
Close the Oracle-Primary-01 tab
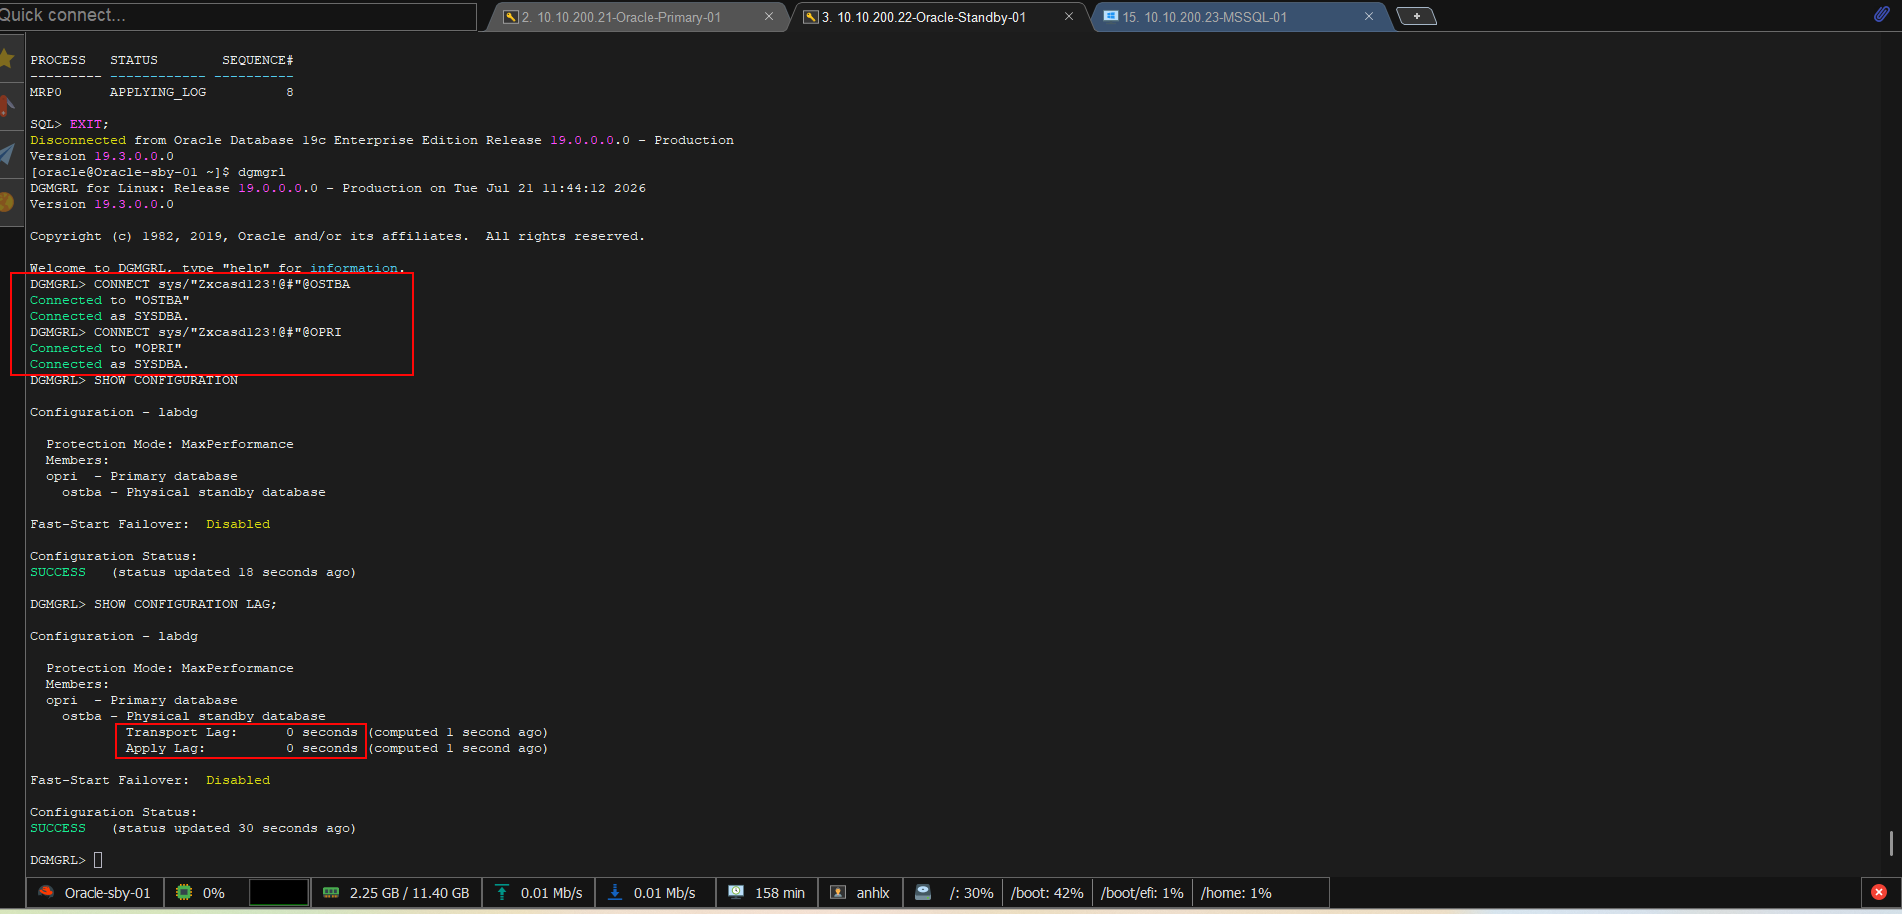[x=769, y=17]
